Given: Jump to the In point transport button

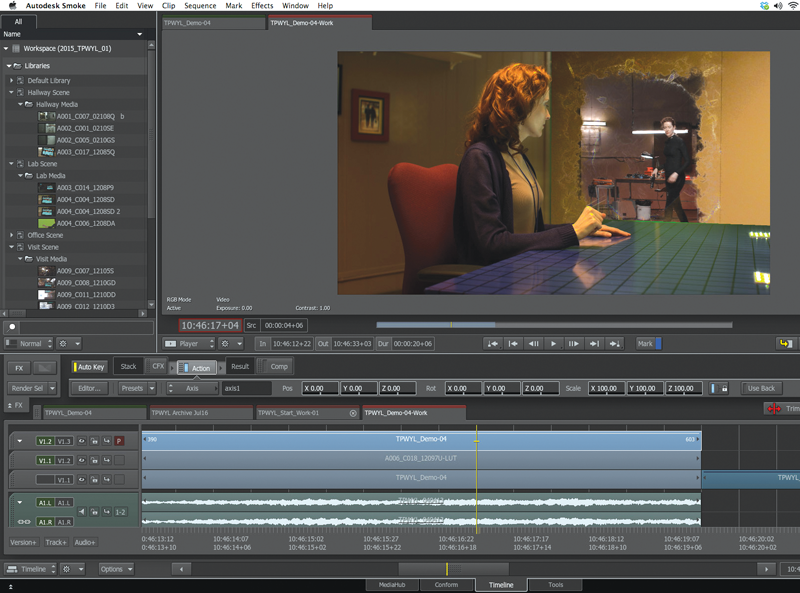Looking at the screenshot, I should (492, 344).
